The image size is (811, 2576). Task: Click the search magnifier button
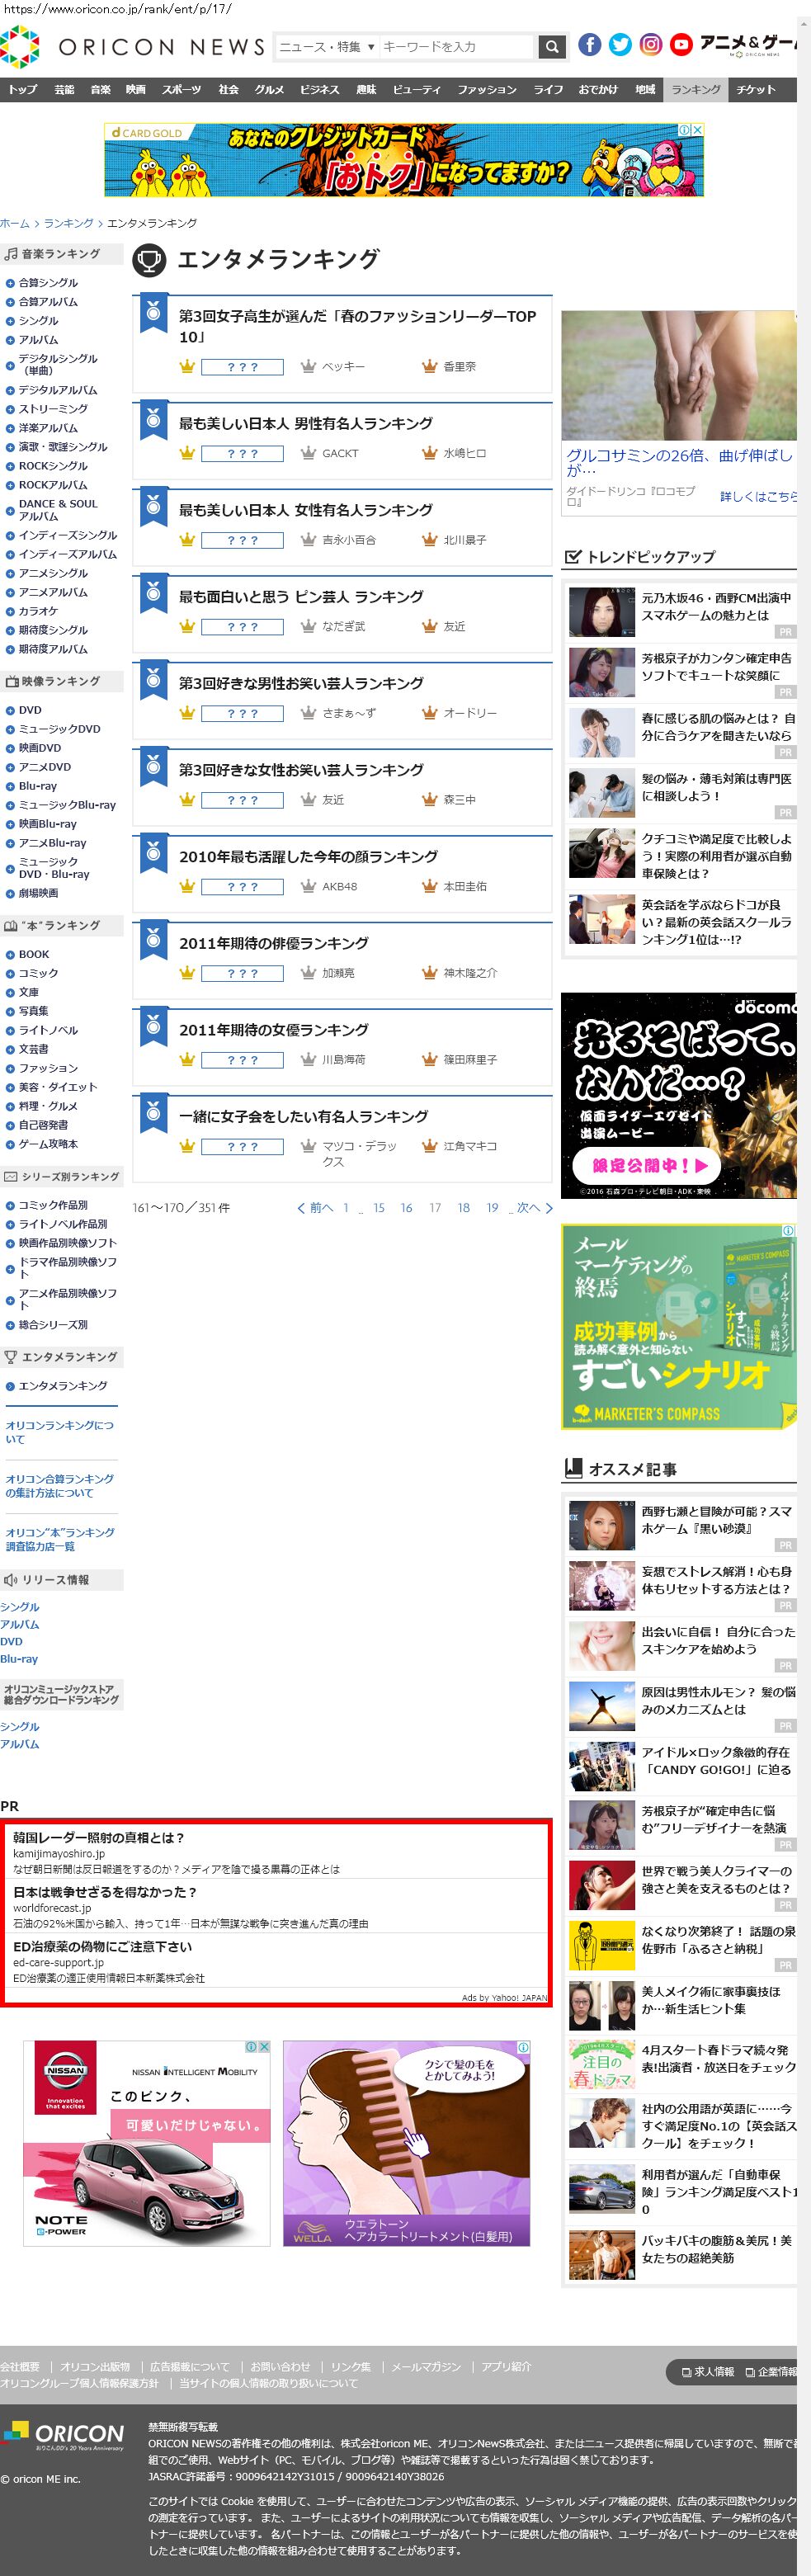pos(551,46)
